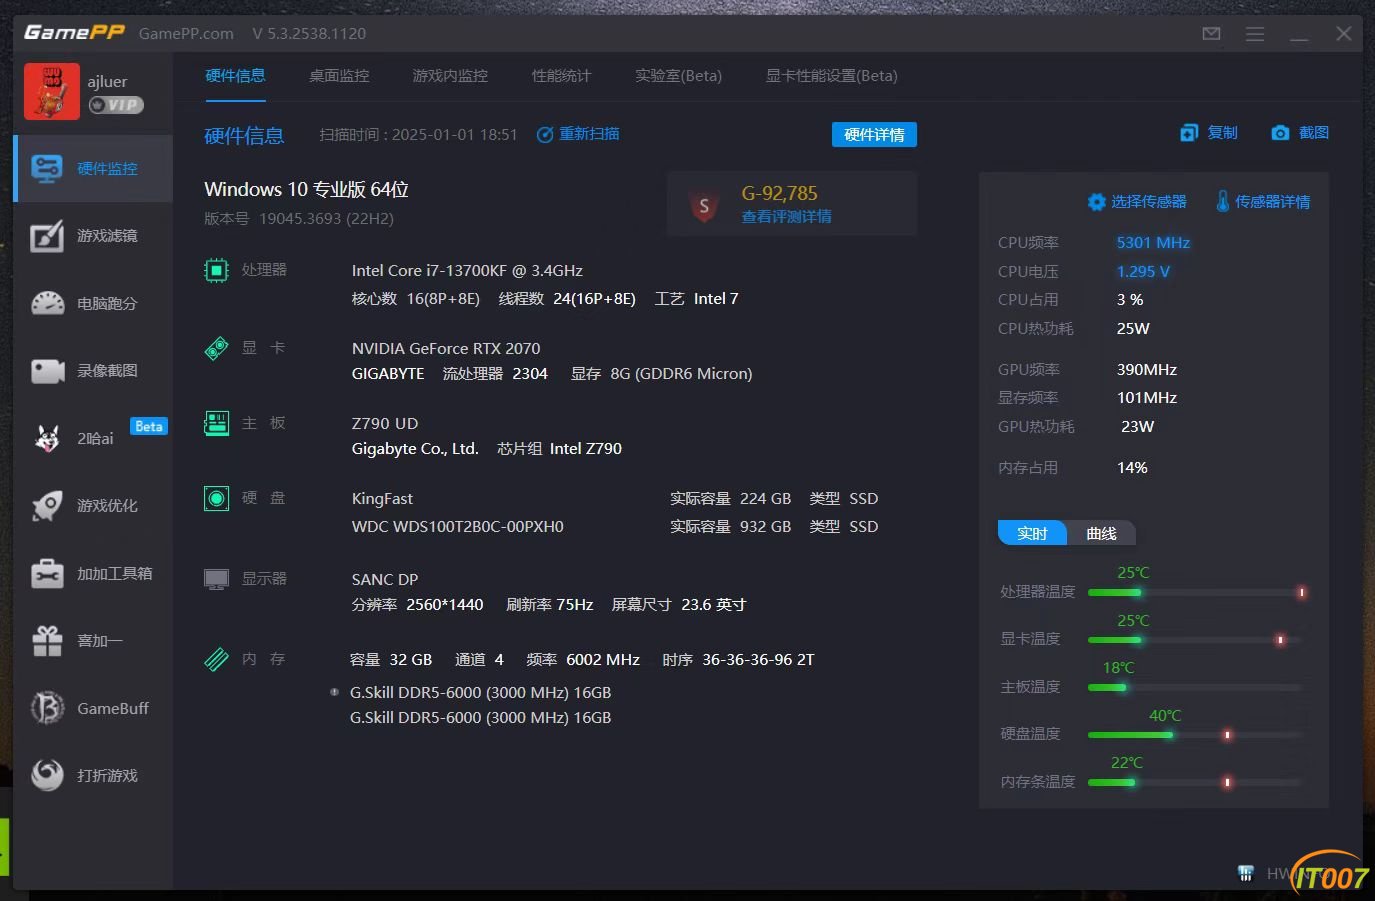This screenshot has height=901, width=1375.
Task: Switch to the 显卡性能设置(Beta) tab
Action: (831, 76)
